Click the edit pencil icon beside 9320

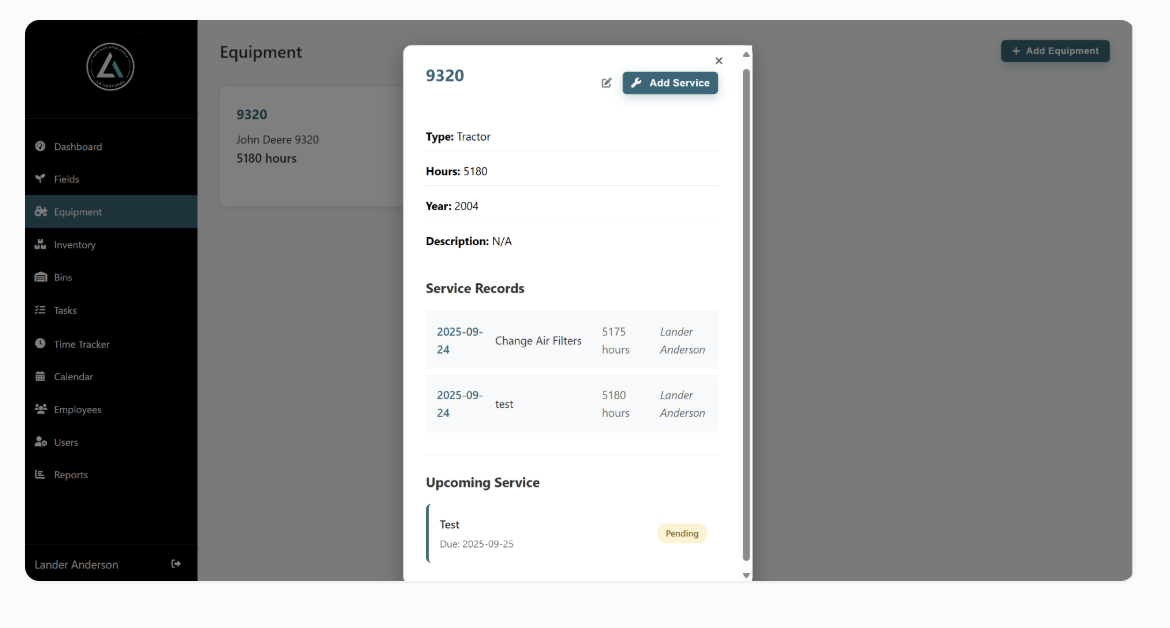tap(606, 83)
